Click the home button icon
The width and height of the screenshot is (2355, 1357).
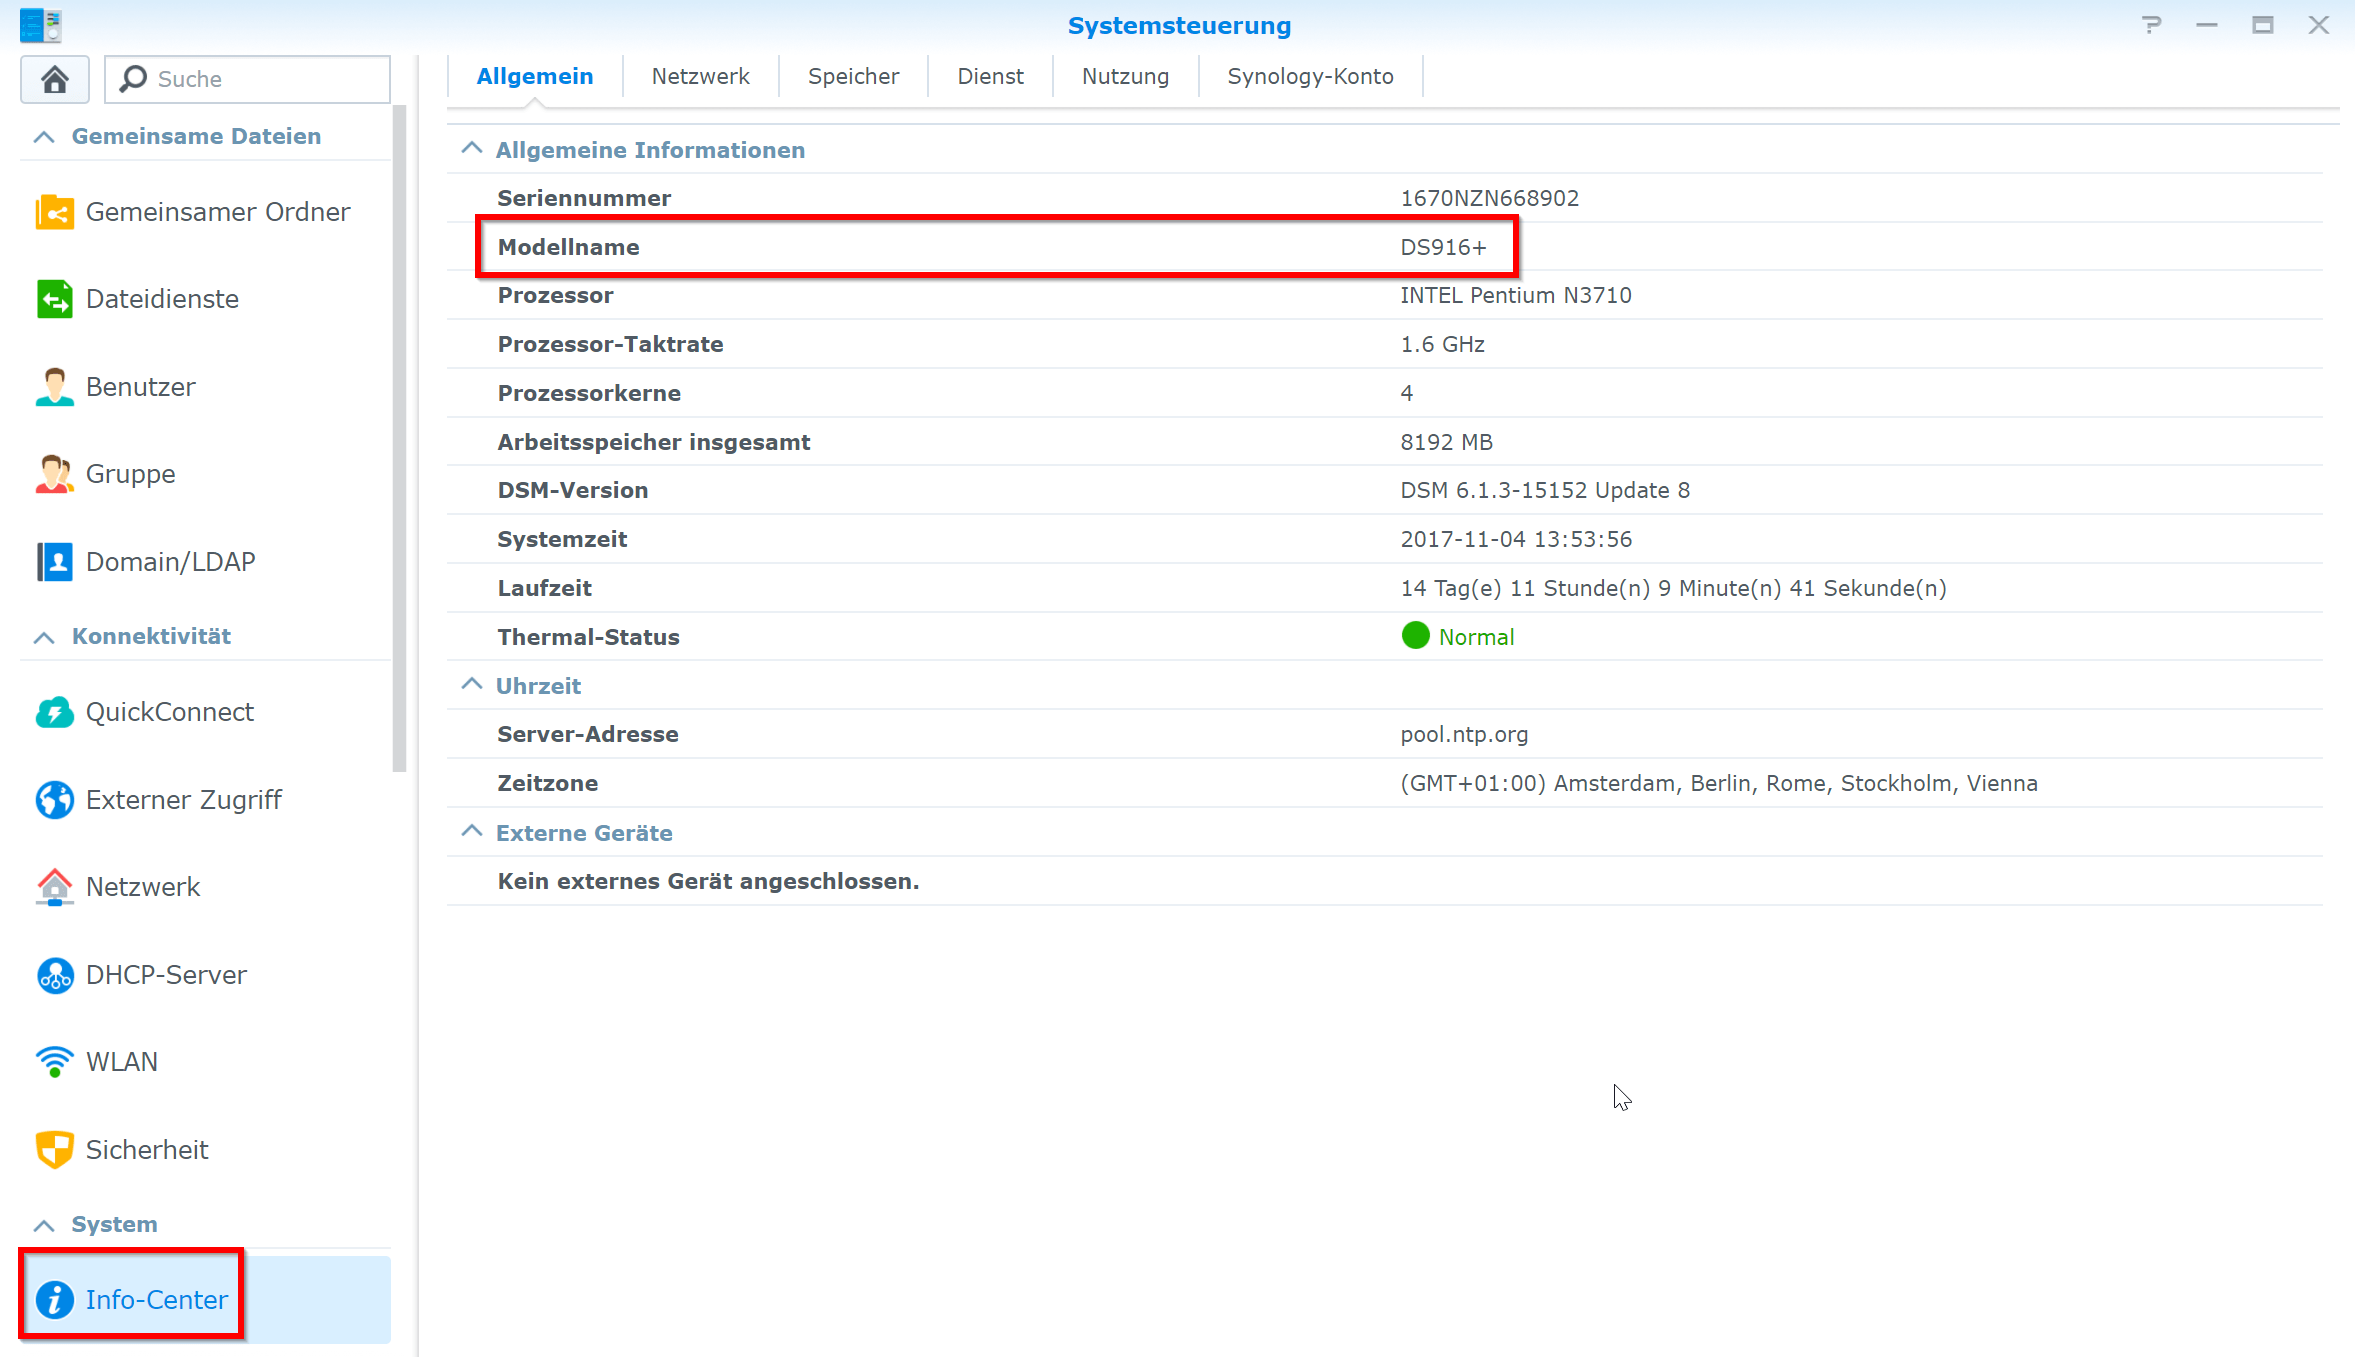55,79
